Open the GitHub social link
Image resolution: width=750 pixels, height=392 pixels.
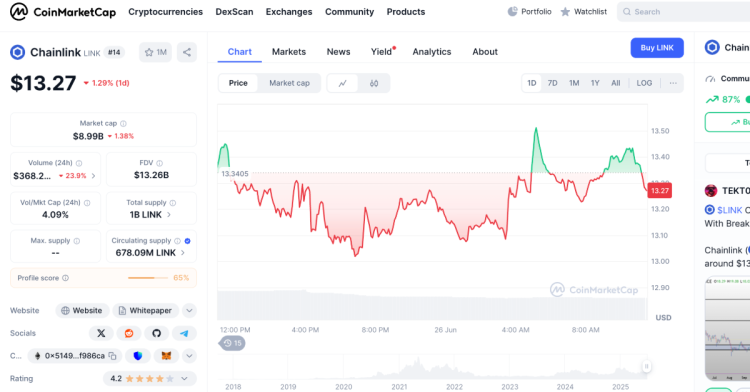pos(157,333)
